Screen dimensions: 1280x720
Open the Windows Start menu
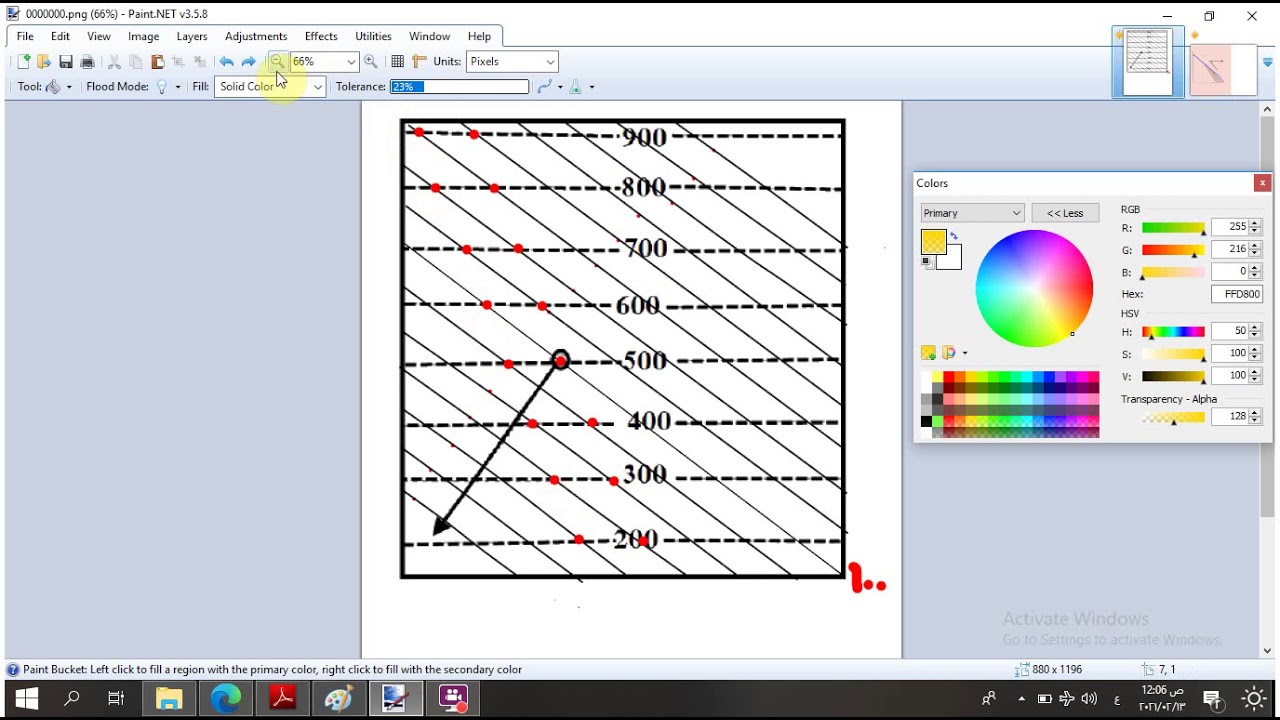[x=26, y=698]
